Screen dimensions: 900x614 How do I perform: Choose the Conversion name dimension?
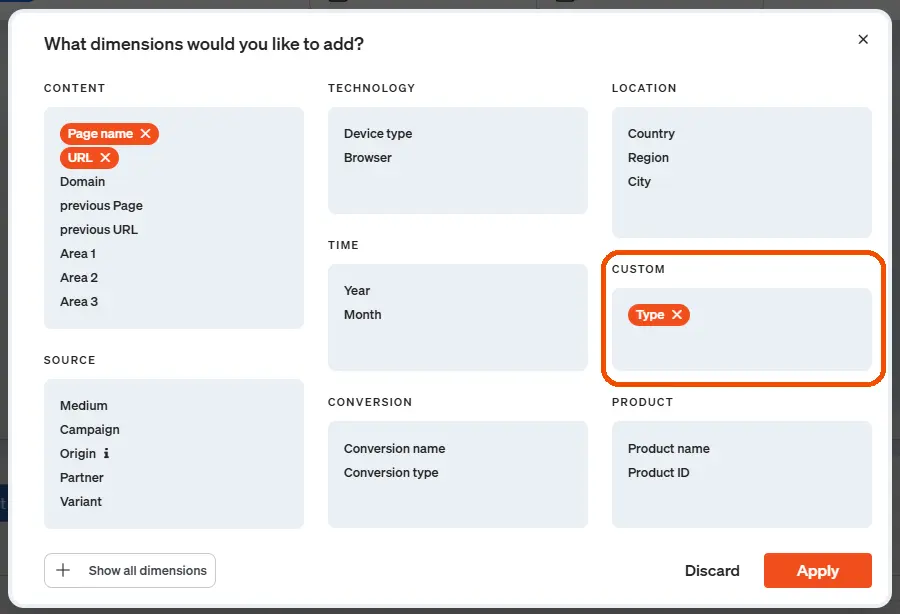[394, 449]
